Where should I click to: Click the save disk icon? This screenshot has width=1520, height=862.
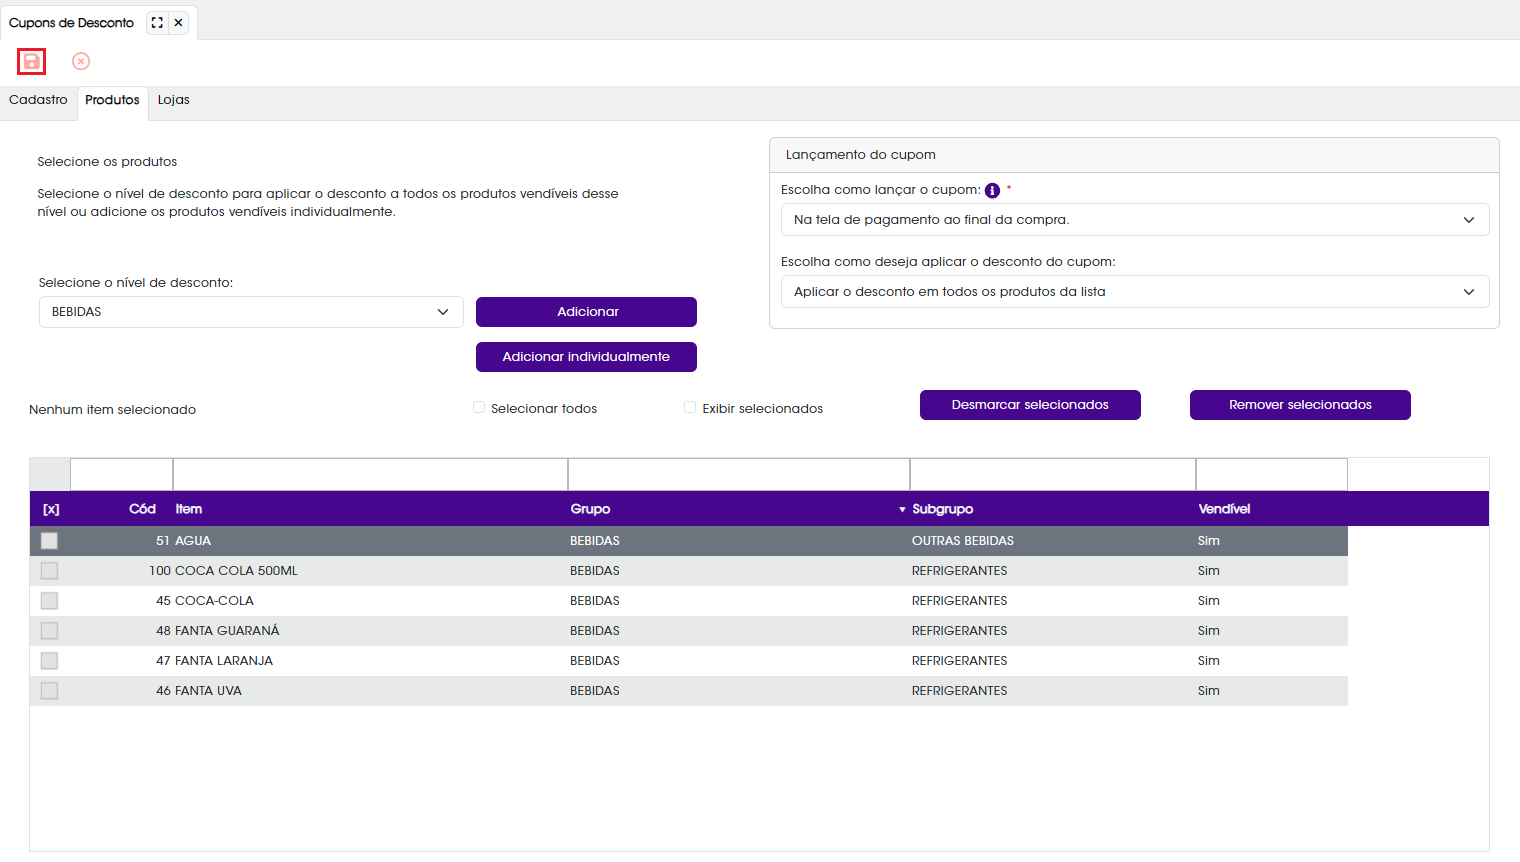pyautogui.click(x=31, y=62)
